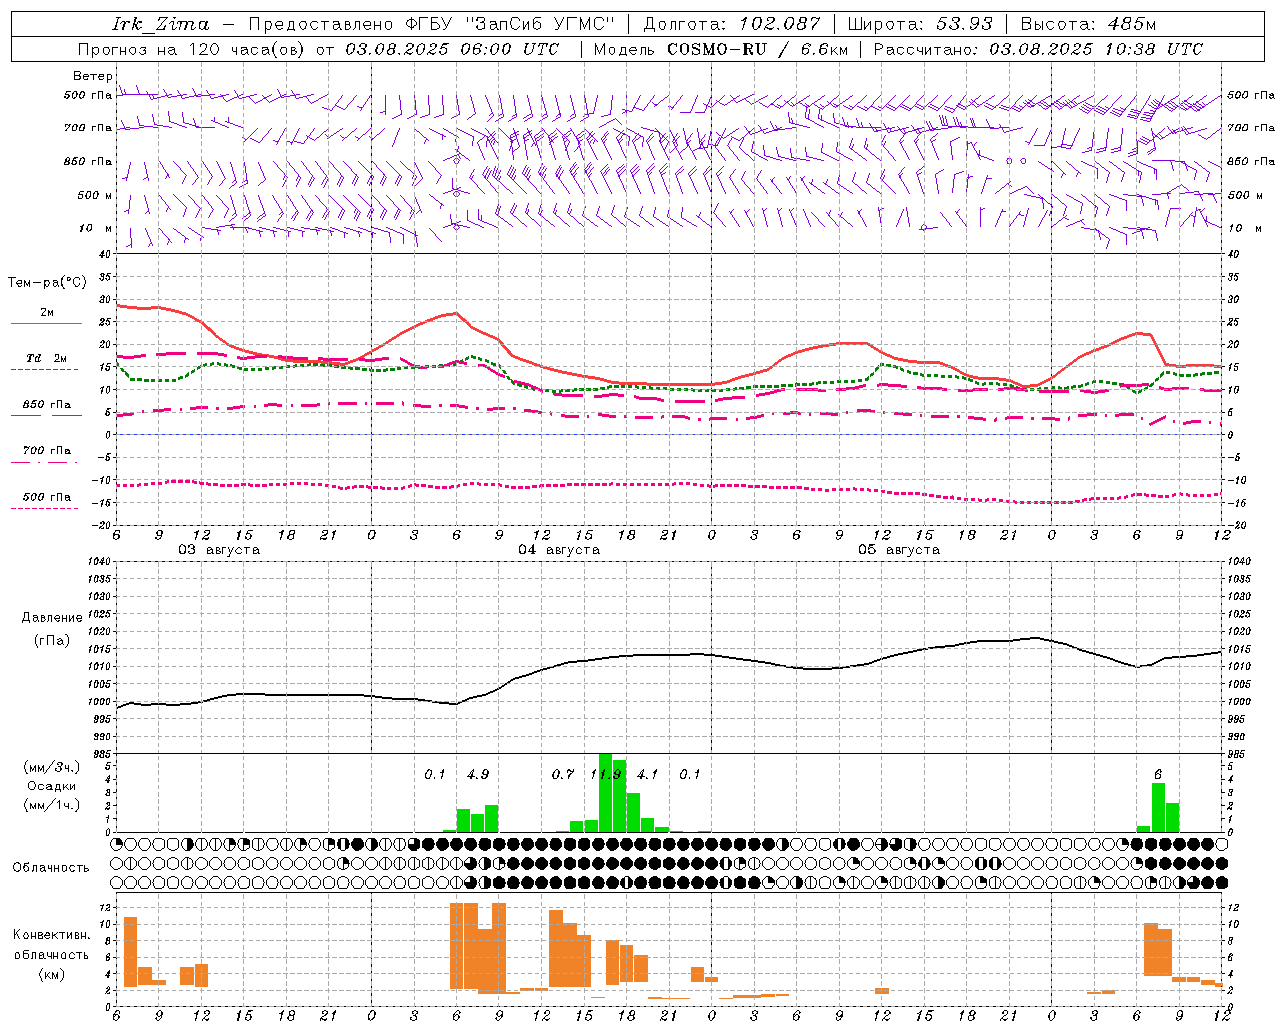Click the precipitation total "4.1"
Screen dimensions: 1280x1024
648,774
